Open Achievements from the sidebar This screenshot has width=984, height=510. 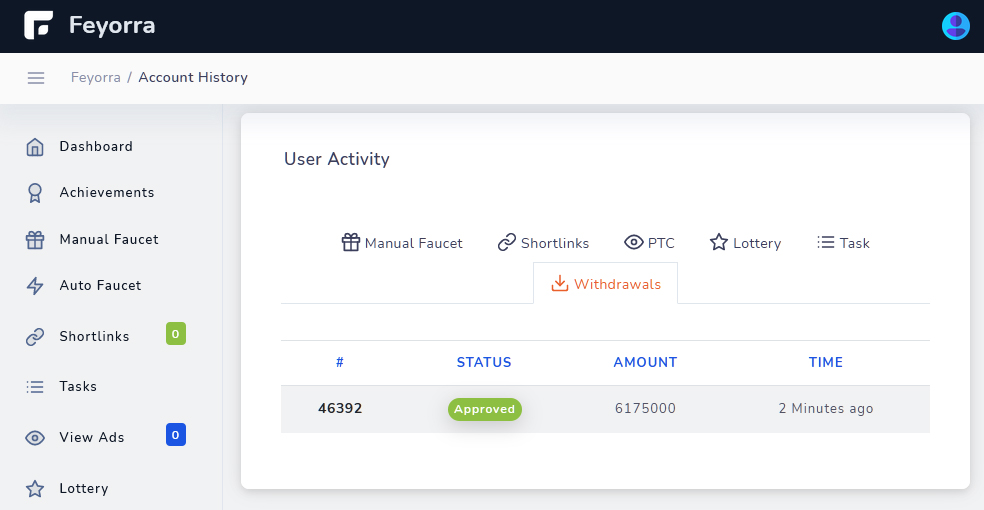pyautogui.click(x=107, y=193)
